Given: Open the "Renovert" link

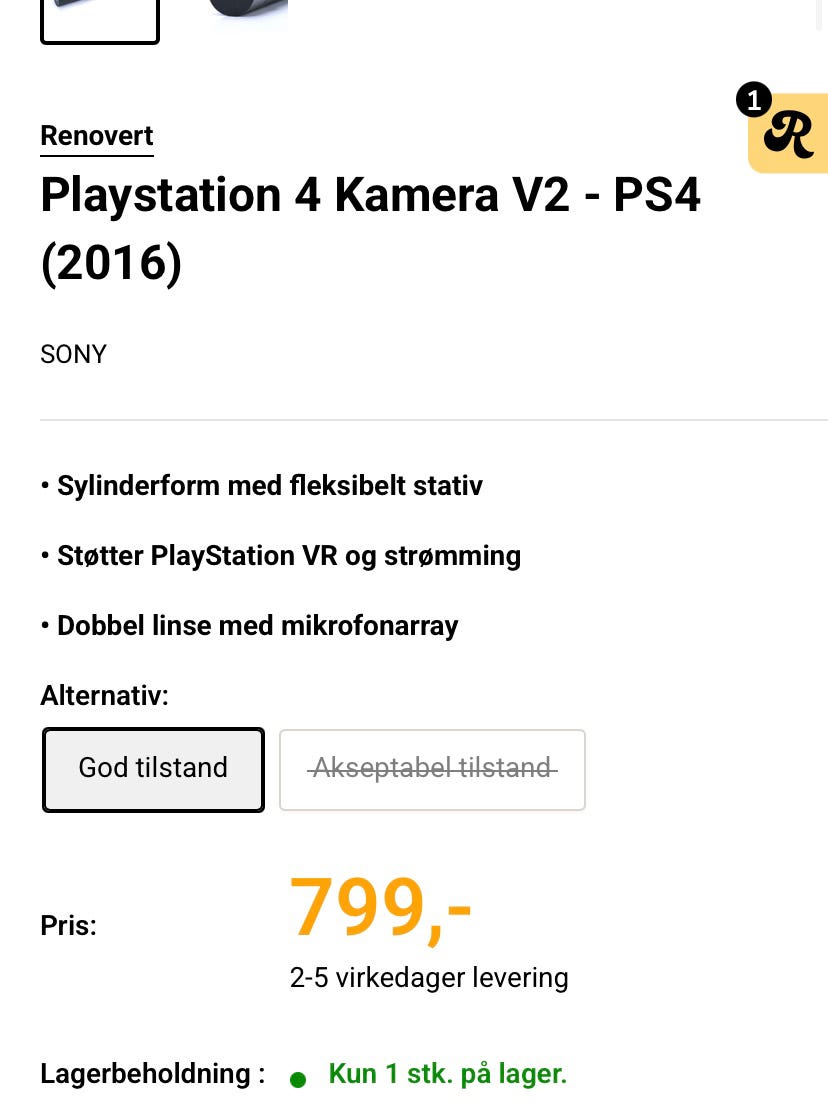Looking at the screenshot, I should click(x=97, y=136).
